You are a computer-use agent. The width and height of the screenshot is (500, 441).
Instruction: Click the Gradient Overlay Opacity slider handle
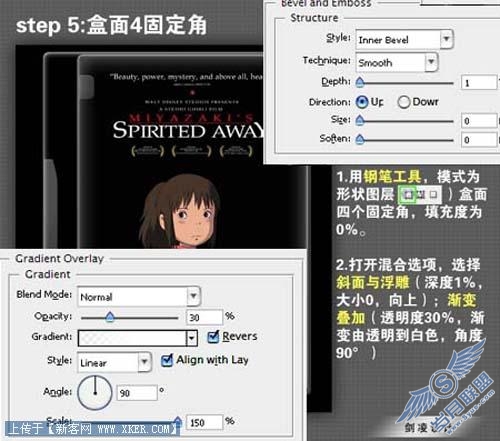pyautogui.click(x=110, y=317)
